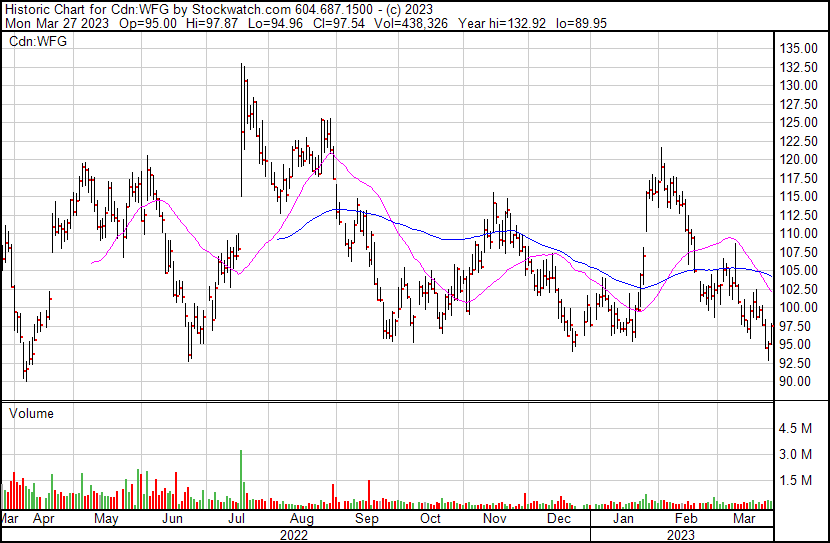Select the Nov month marker on the time axis
Viewport: 830px width, 543px height.
coord(494,520)
